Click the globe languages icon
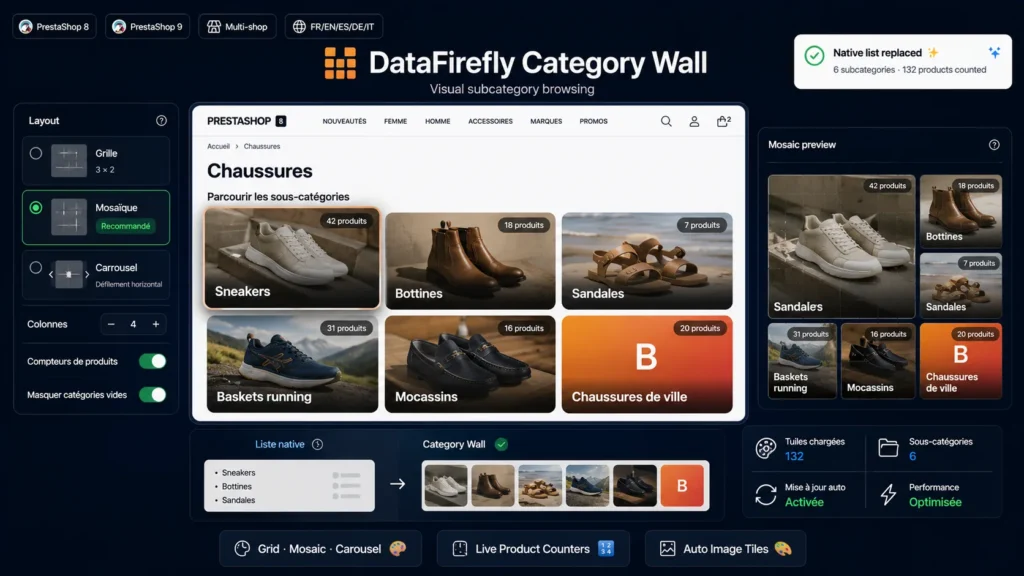The image size is (1024, 576). click(299, 27)
